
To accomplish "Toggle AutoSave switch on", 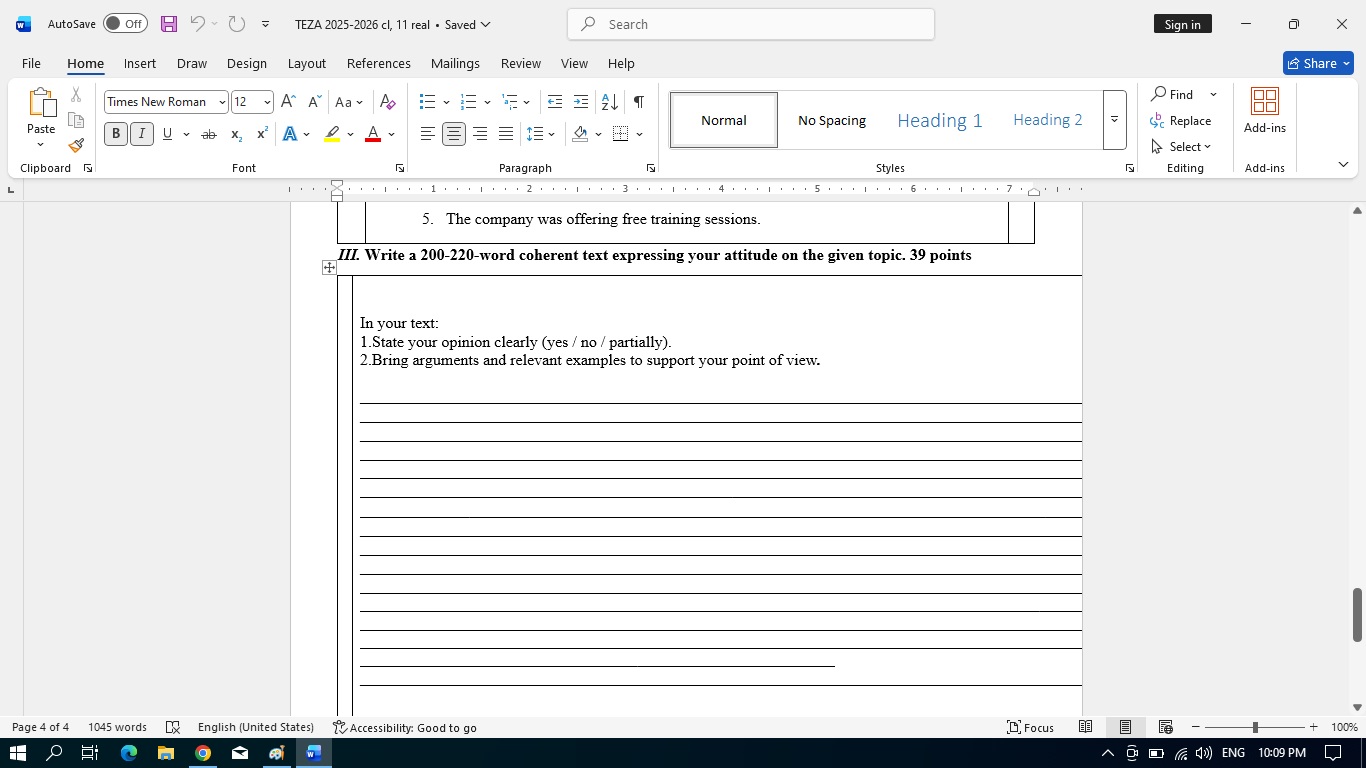I will click(125, 24).
